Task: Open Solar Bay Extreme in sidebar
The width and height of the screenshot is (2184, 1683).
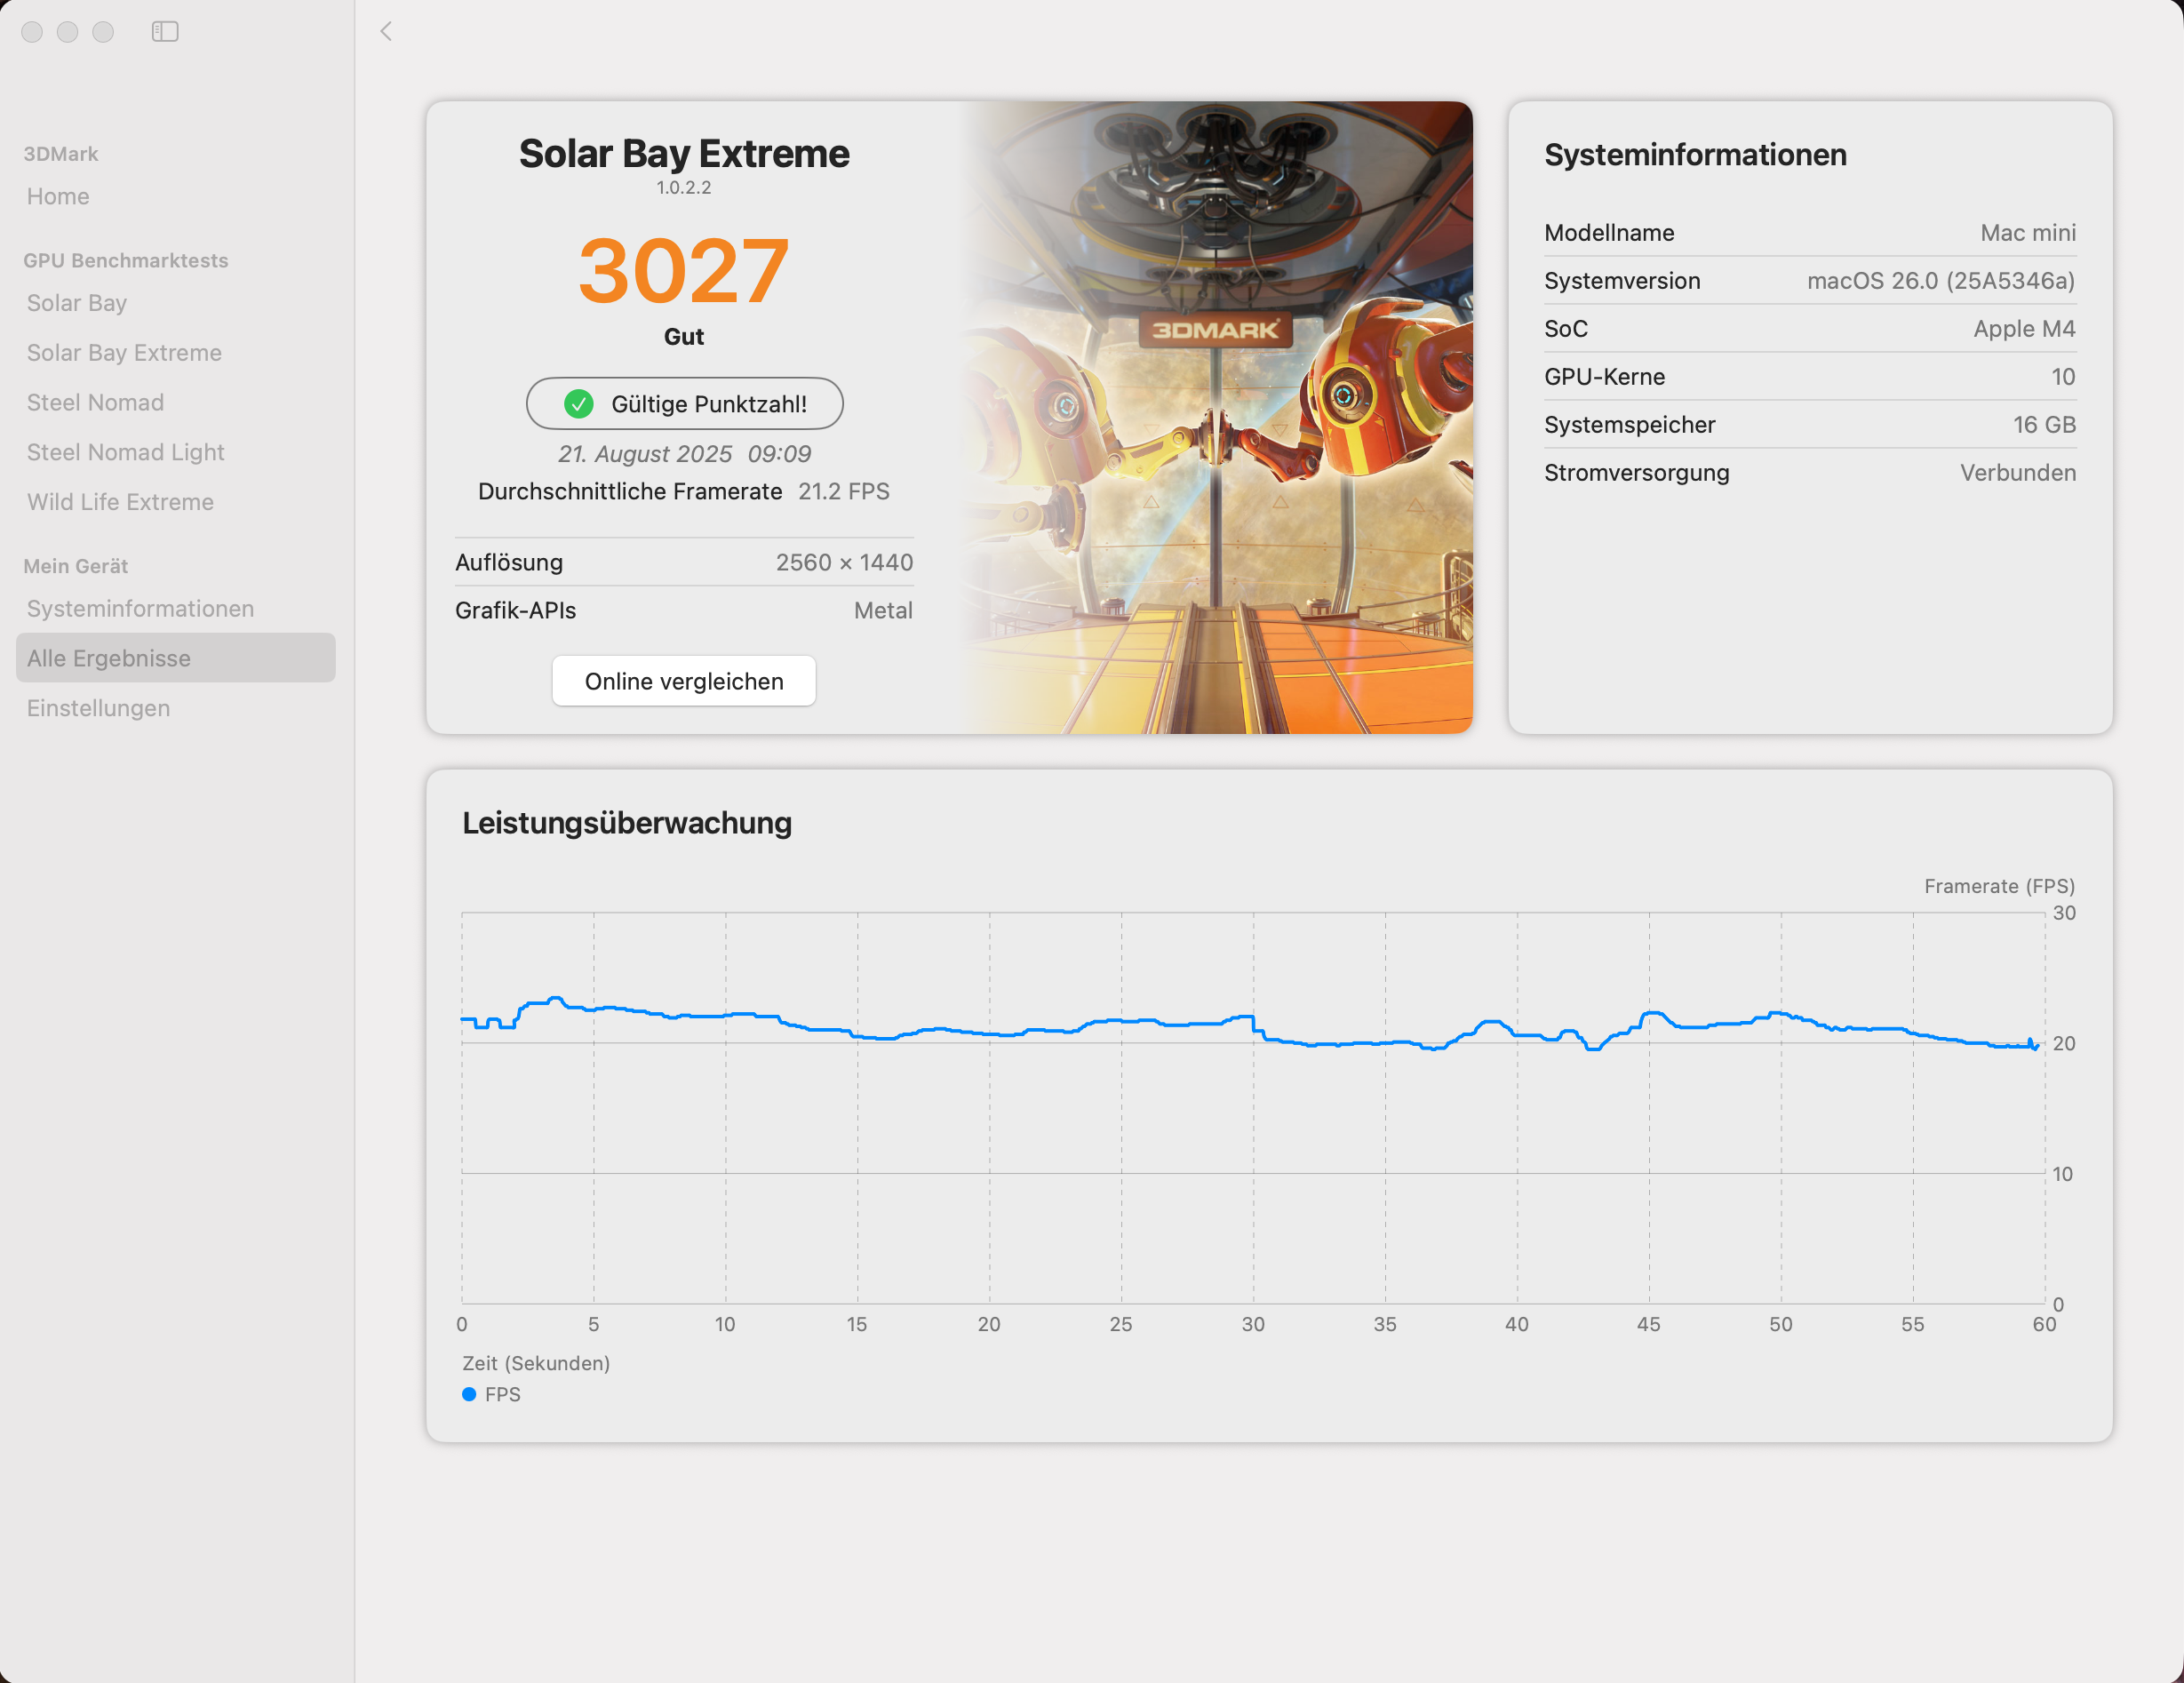Action: (x=124, y=353)
